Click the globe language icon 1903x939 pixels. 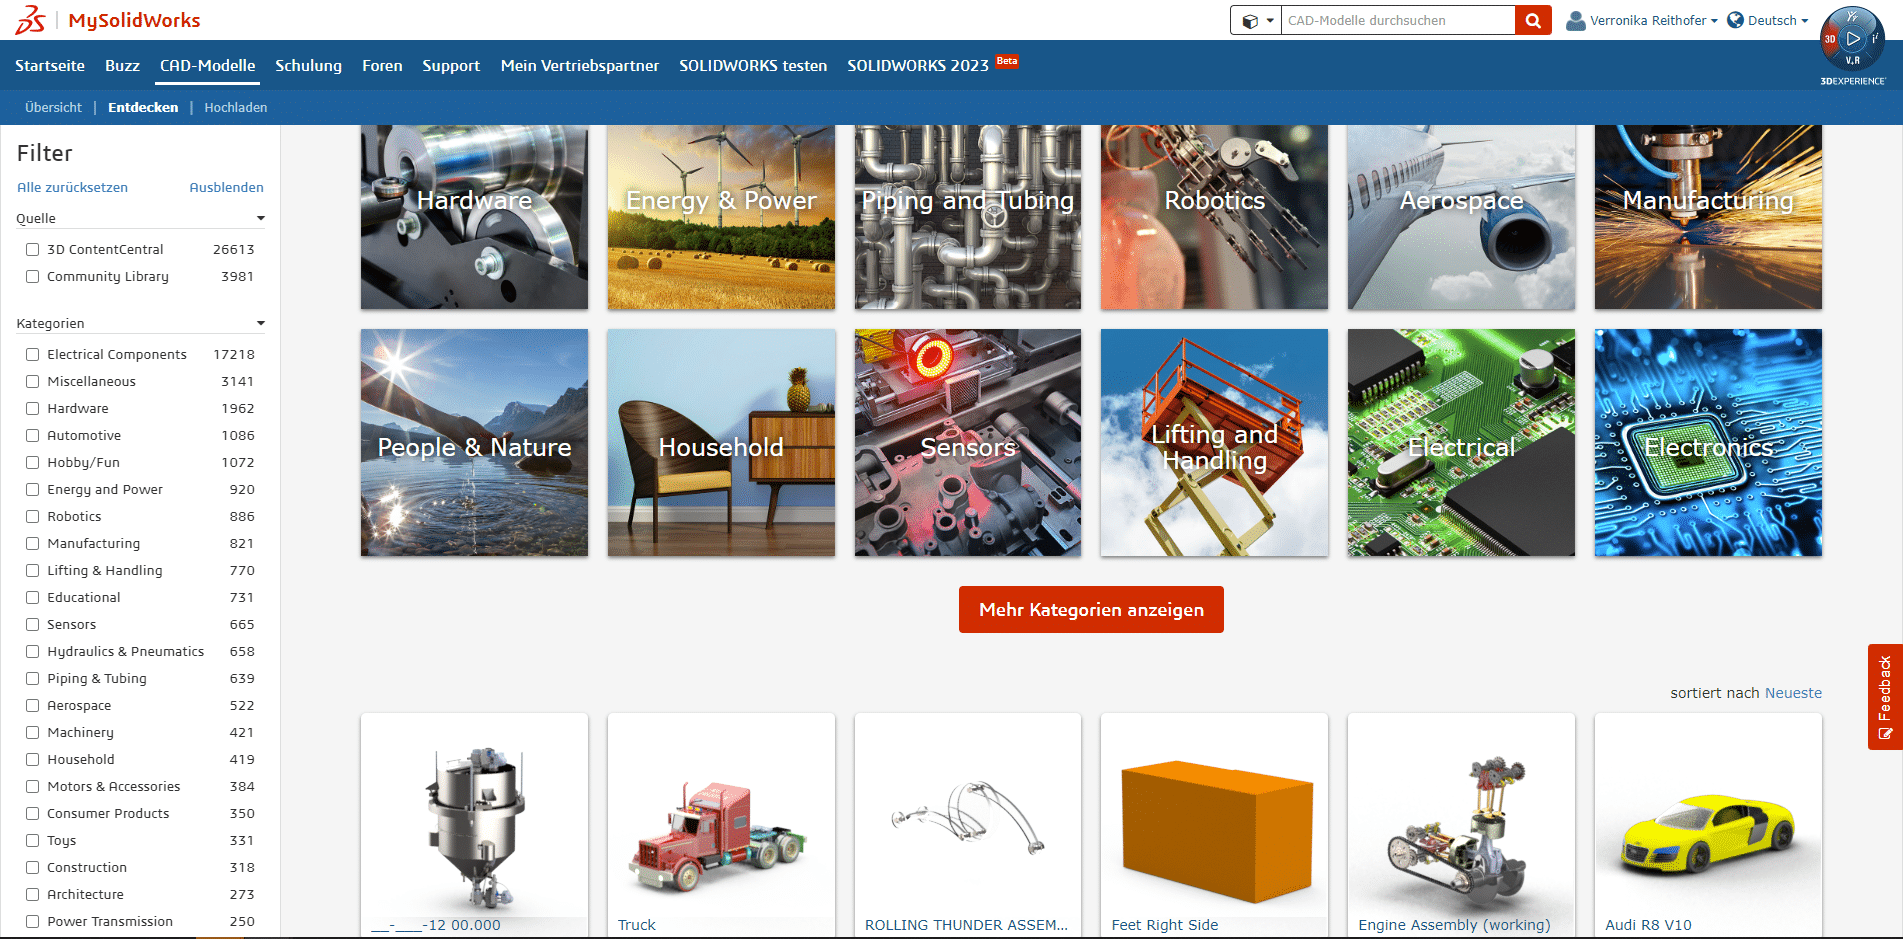coord(1735,20)
